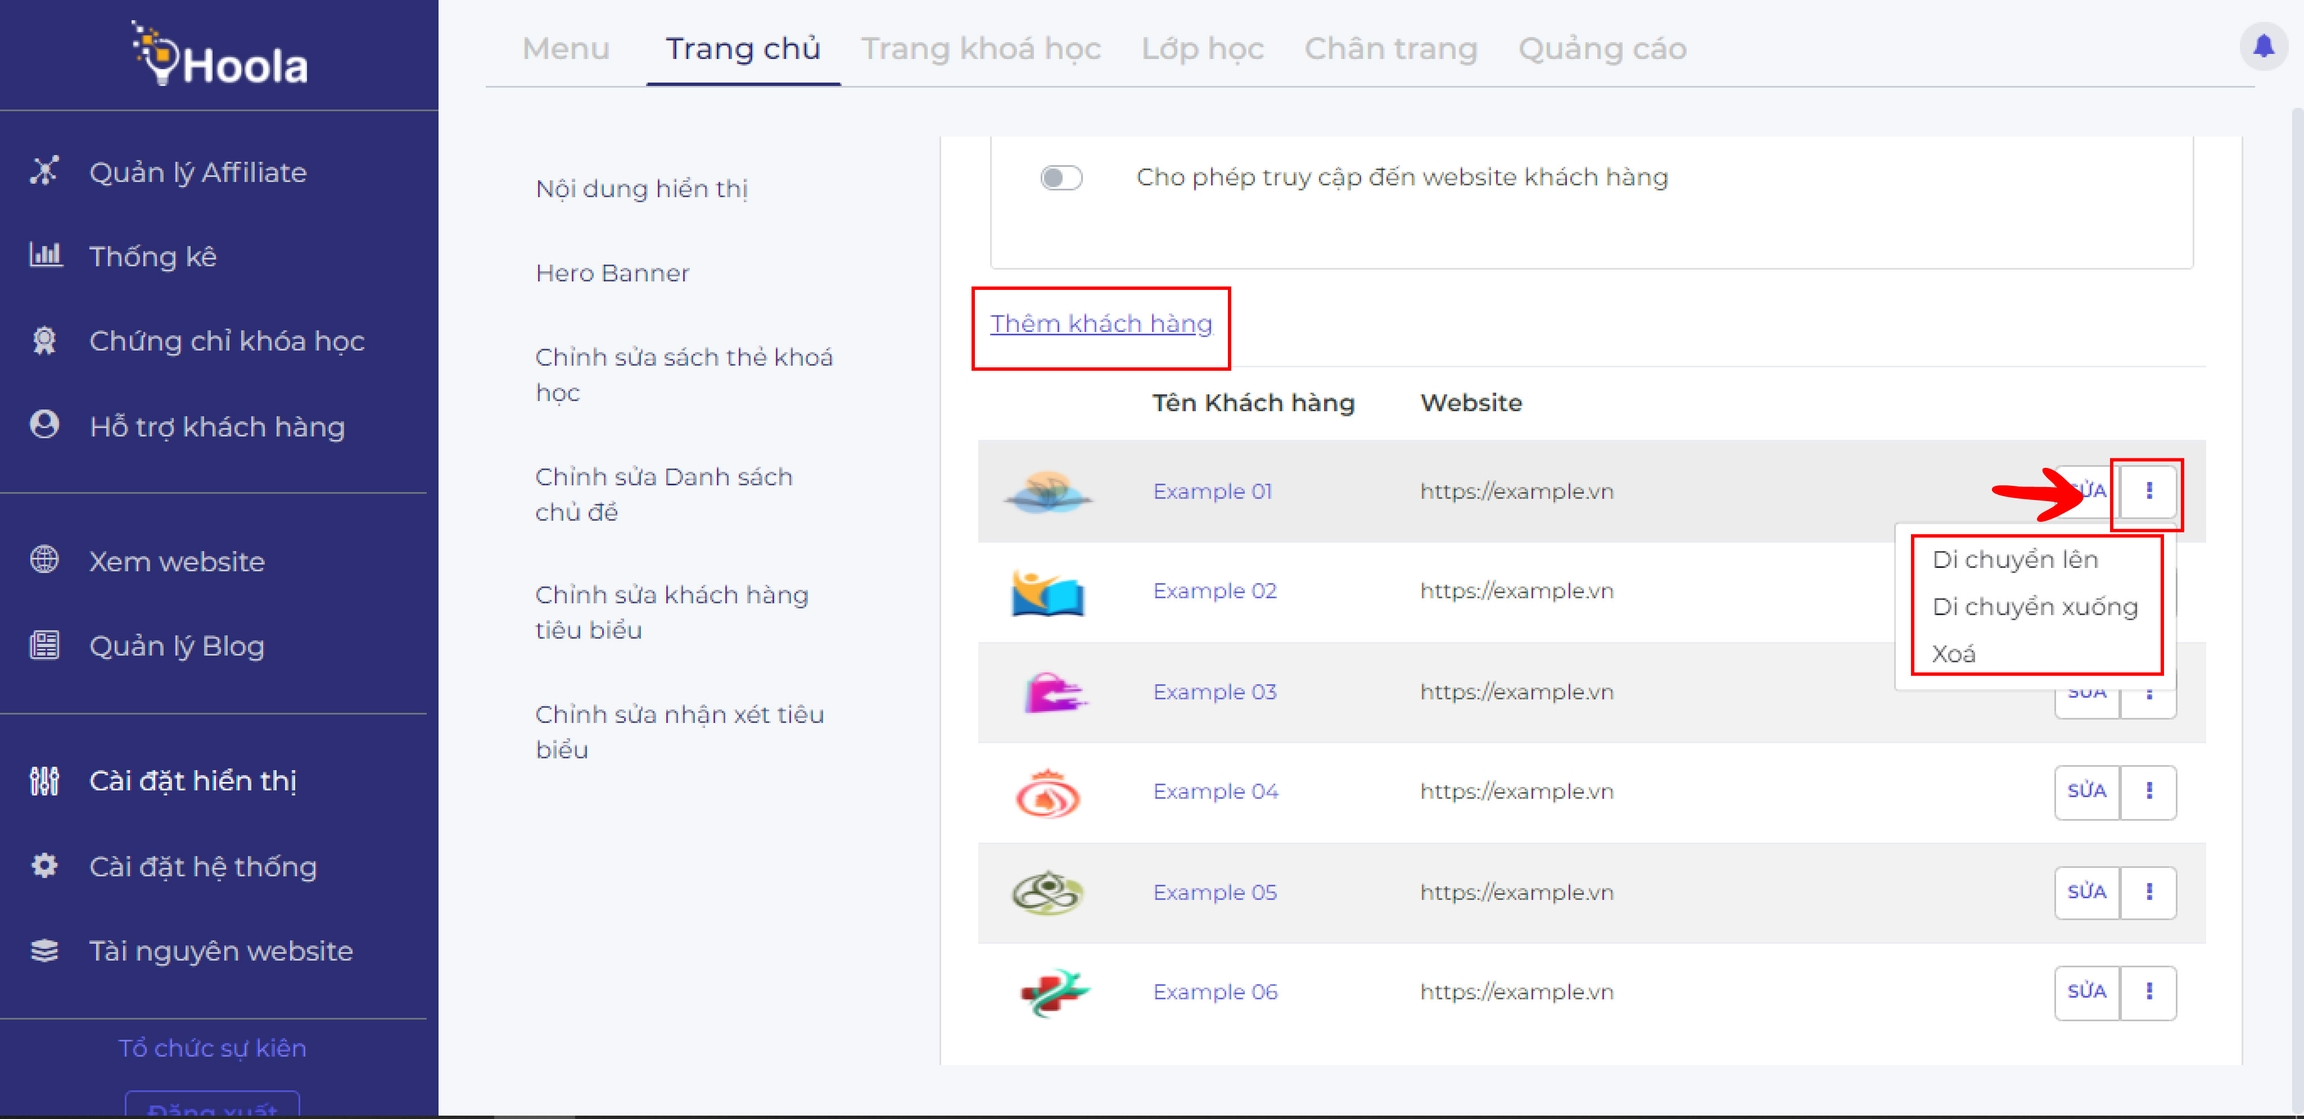This screenshot has width=2304, height=1119.
Task: Switch to Trang khoá học tab
Action: (980, 48)
